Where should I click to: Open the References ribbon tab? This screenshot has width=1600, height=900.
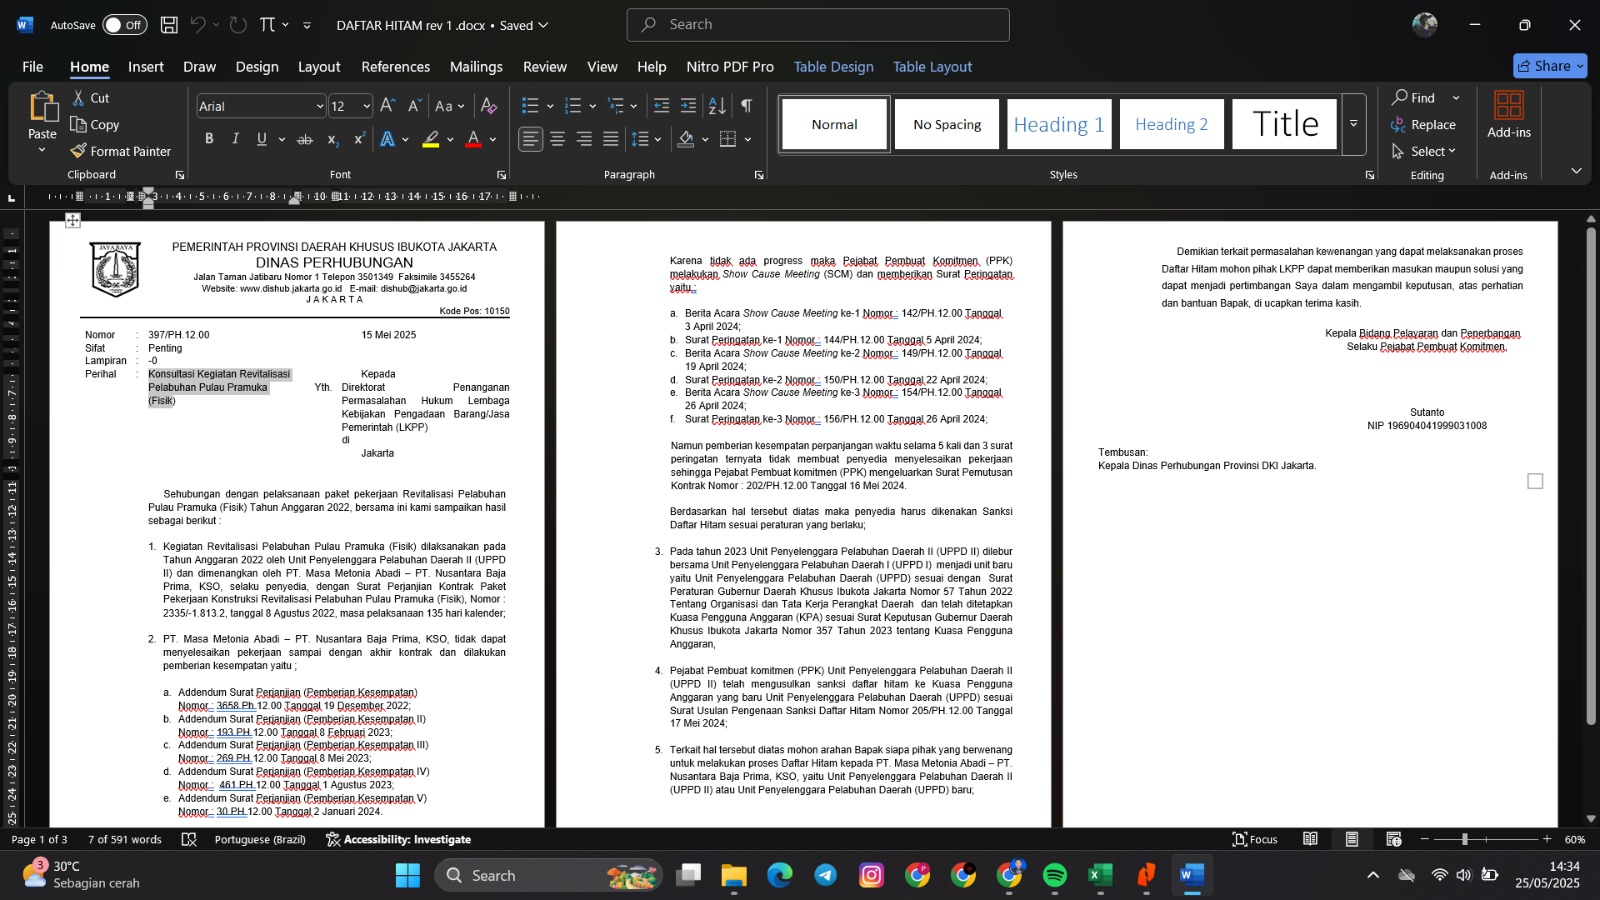tap(395, 67)
